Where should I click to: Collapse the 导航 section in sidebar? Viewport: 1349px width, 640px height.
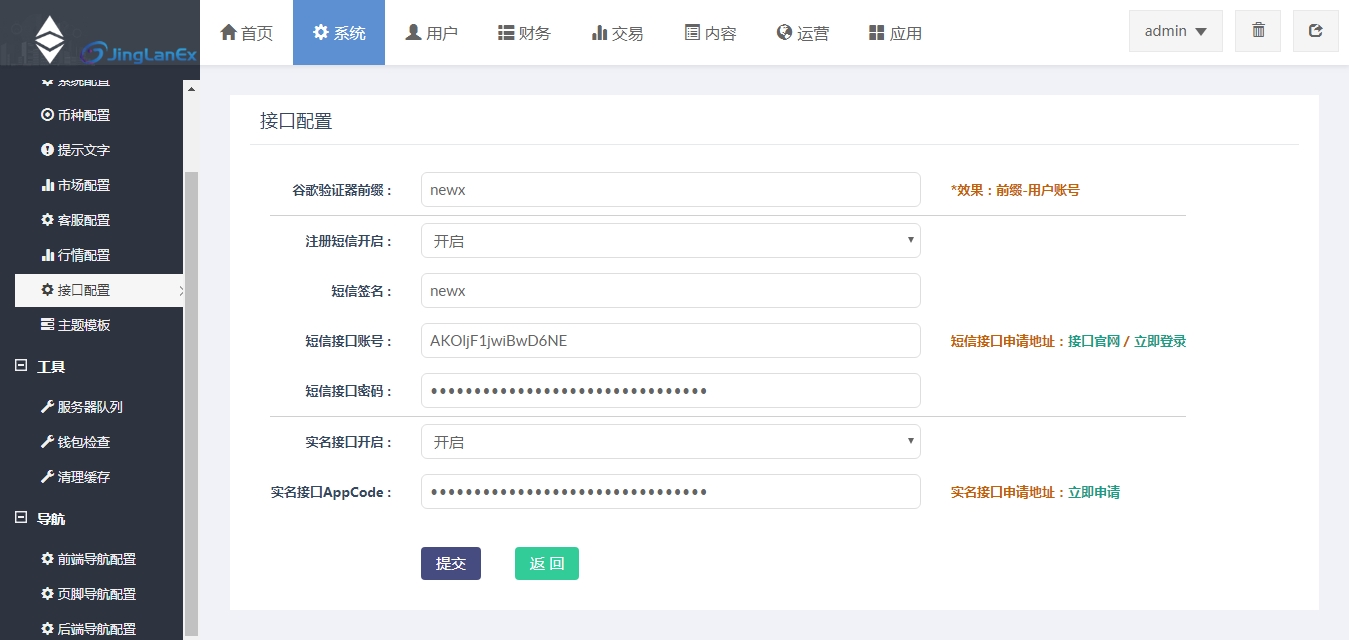coord(21,518)
